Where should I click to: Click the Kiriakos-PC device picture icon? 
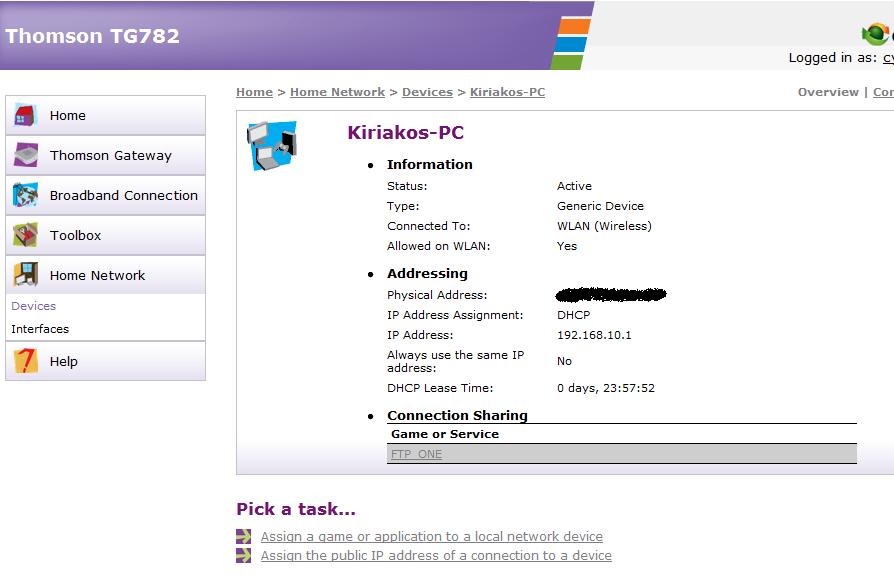(272, 145)
